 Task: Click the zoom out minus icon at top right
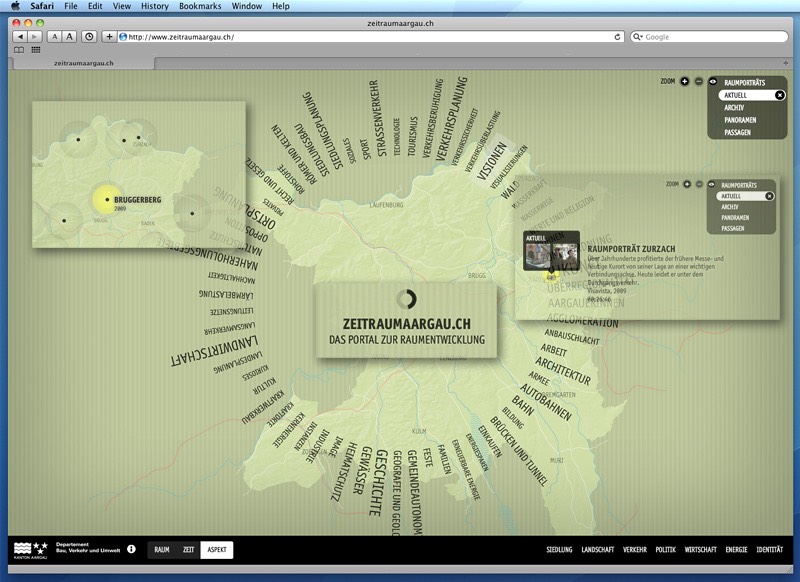pyautogui.click(x=698, y=81)
